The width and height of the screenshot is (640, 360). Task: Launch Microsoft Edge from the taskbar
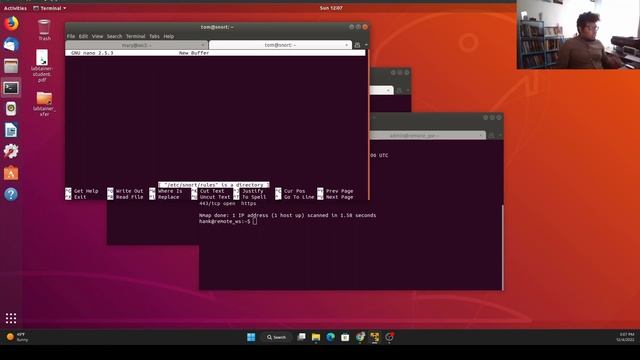click(331, 337)
